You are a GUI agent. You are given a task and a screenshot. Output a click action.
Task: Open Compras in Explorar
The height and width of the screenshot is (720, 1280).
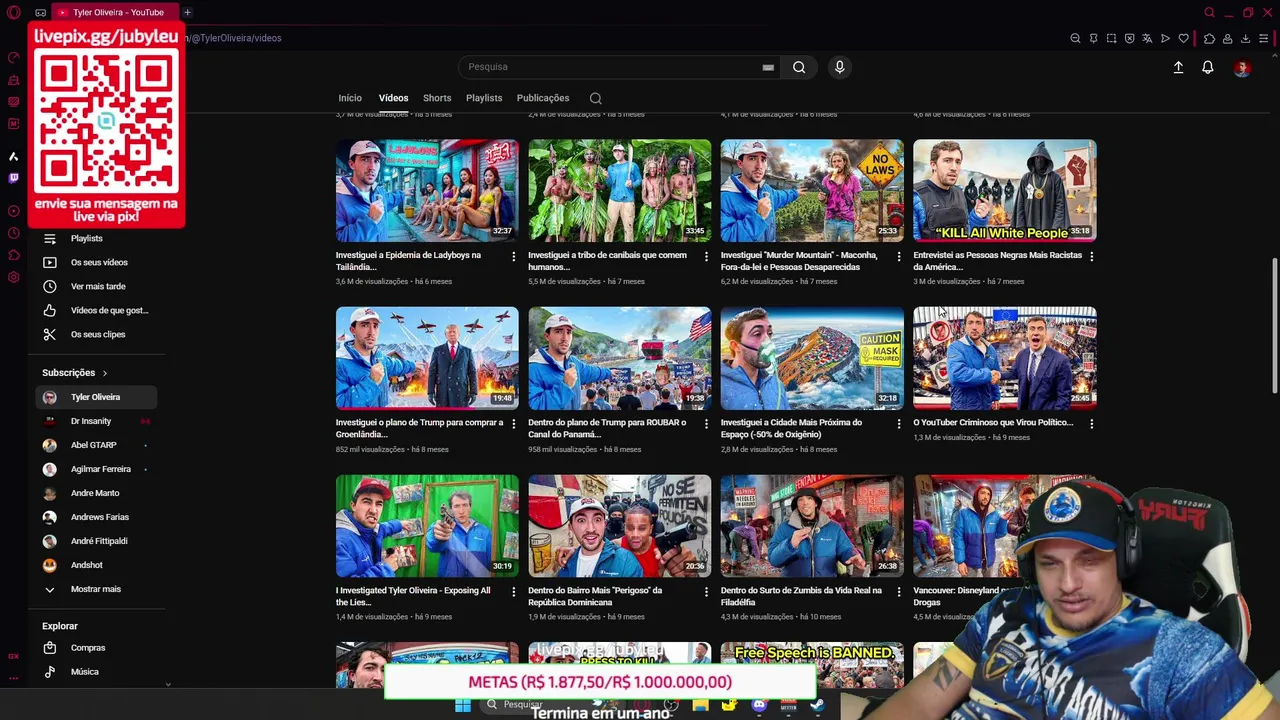coord(96,648)
